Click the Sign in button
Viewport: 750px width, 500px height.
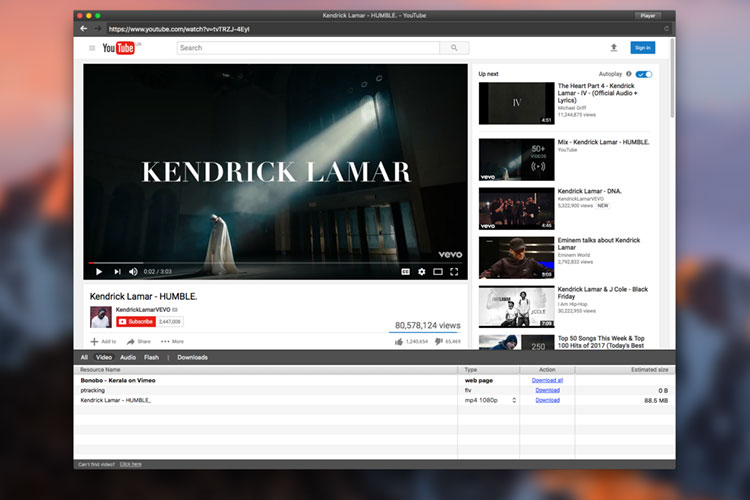pos(642,48)
